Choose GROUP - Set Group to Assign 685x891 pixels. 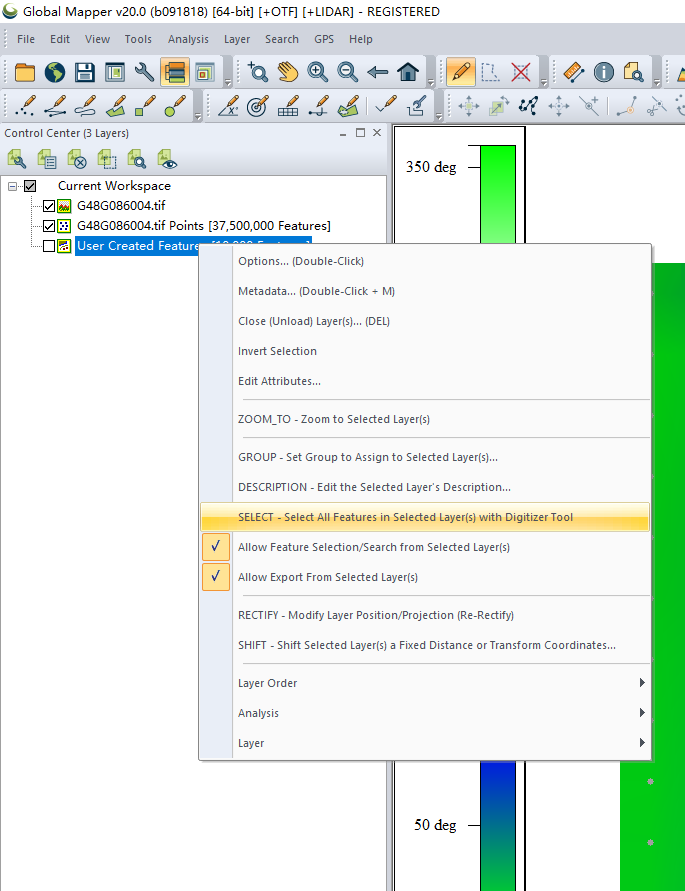tap(425, 457)
